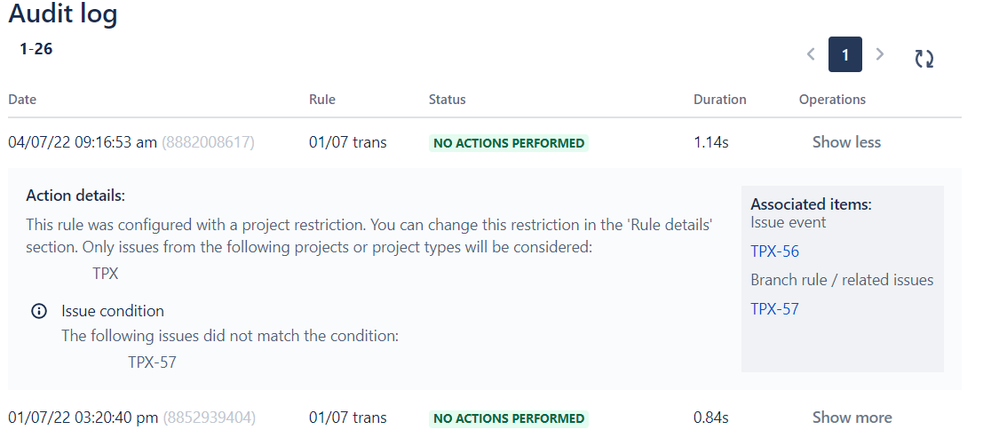Click the Issue condition info icon
Viewport: 999px width, 447px height.
[39, 311]
